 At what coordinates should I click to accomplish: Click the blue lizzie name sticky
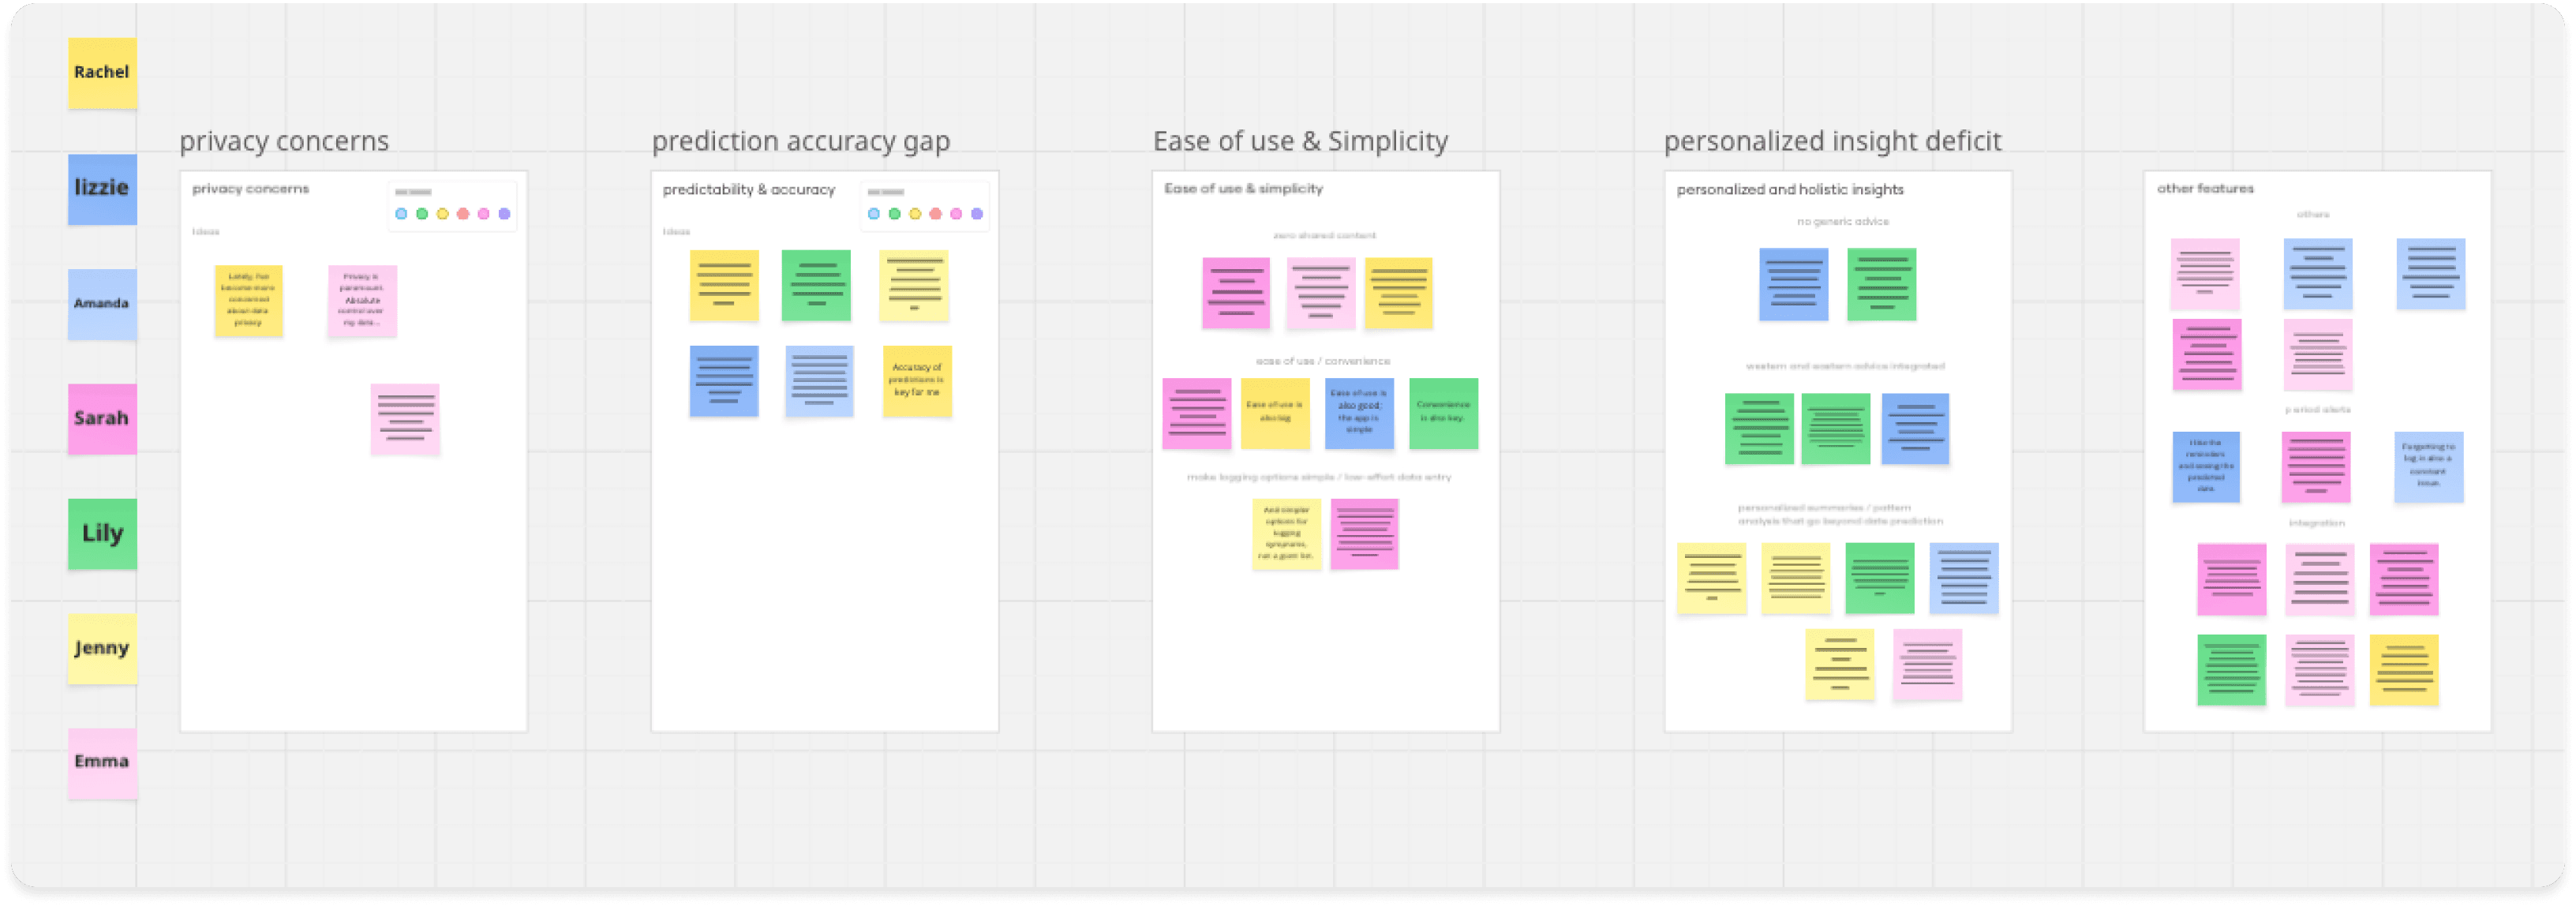click(102, 188)
